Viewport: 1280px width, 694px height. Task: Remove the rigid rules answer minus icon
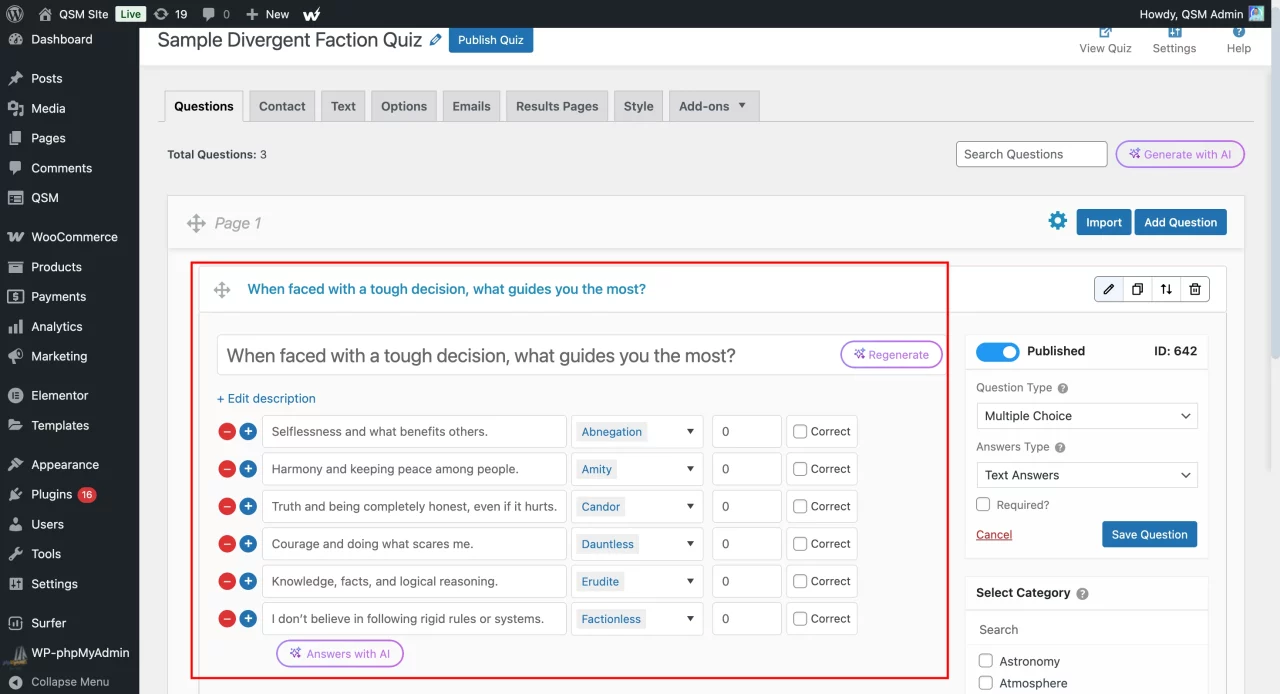(227, 619)
